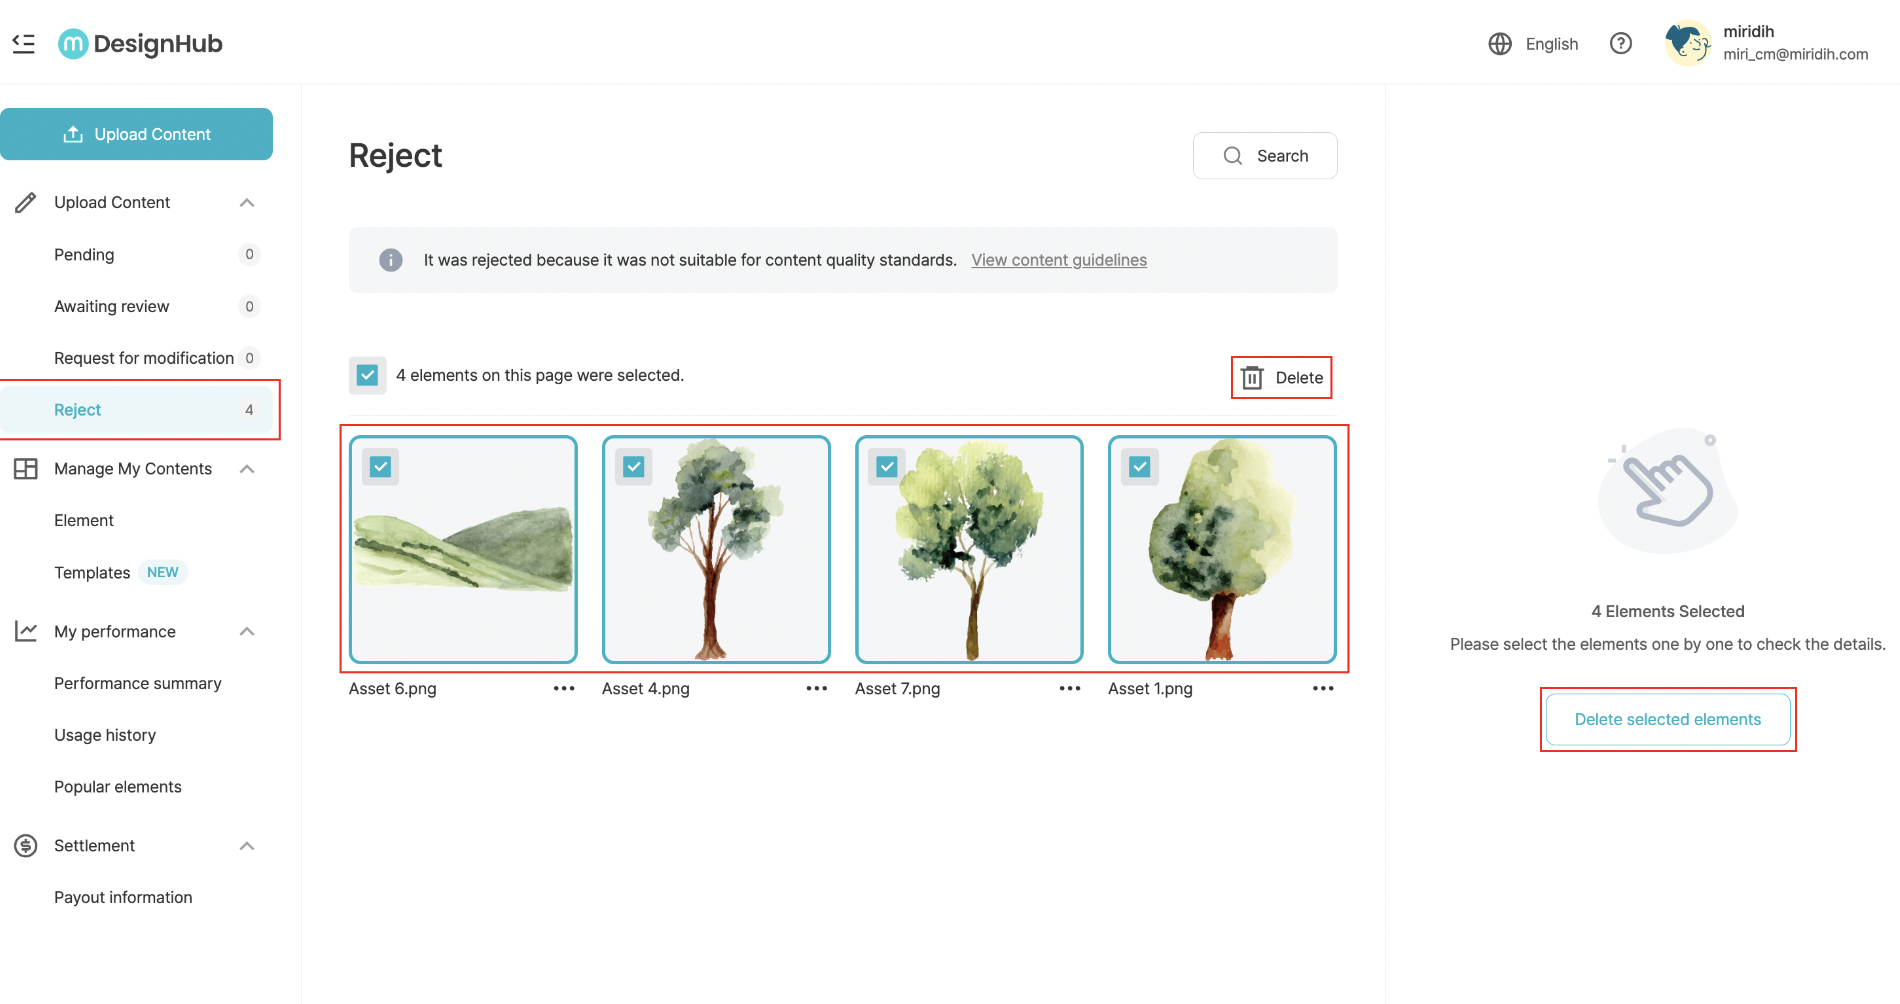Deselect the Asset 1.png checkbox
Viewport: 1900px width, 1004px height.
click(x=1139, y=465)
